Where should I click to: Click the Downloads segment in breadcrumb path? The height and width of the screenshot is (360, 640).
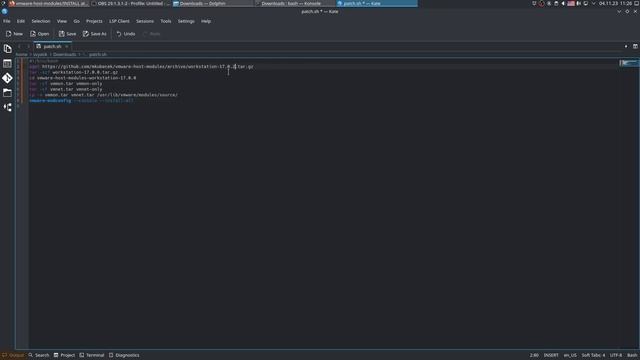[x=64, y=54]
